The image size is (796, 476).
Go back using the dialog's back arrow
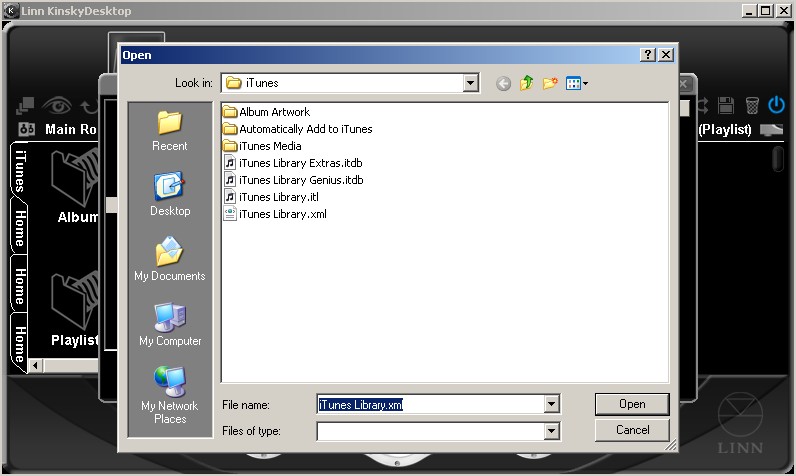[x=503, y=83]
